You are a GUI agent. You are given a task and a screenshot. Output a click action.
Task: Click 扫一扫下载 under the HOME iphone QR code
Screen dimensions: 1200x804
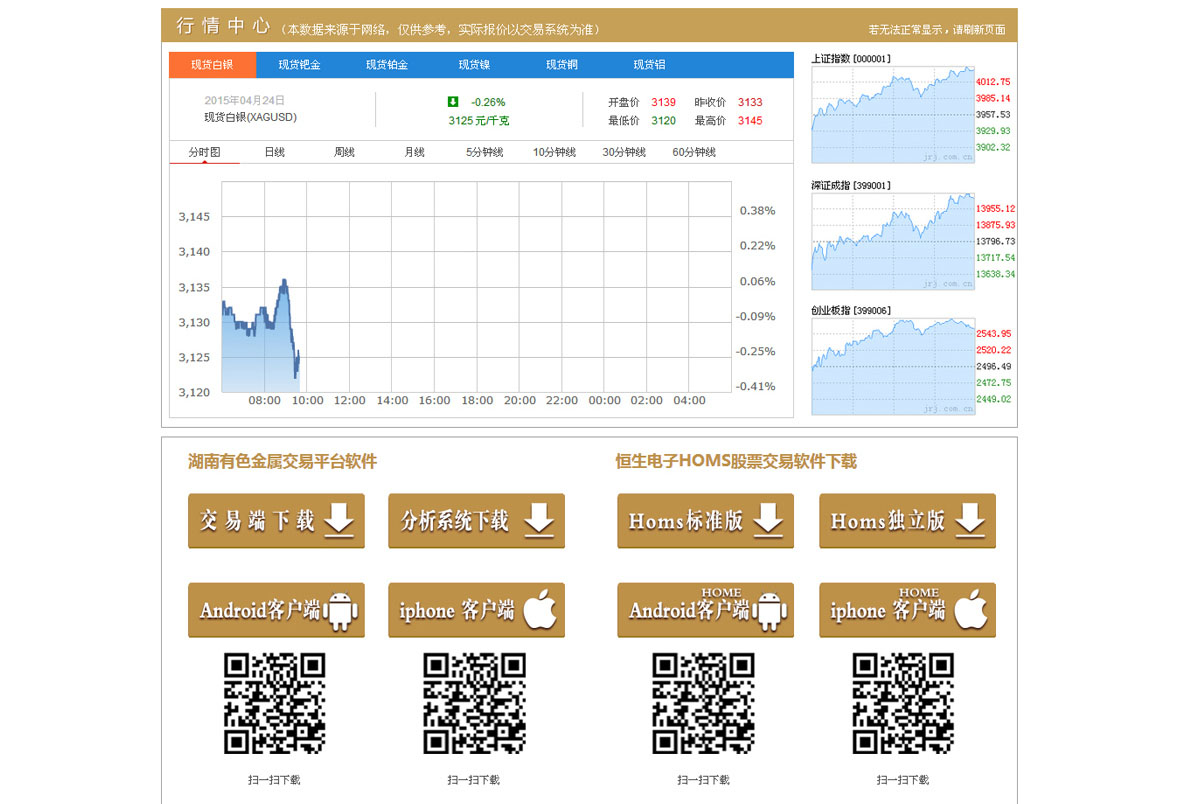[x=903, y=780]
